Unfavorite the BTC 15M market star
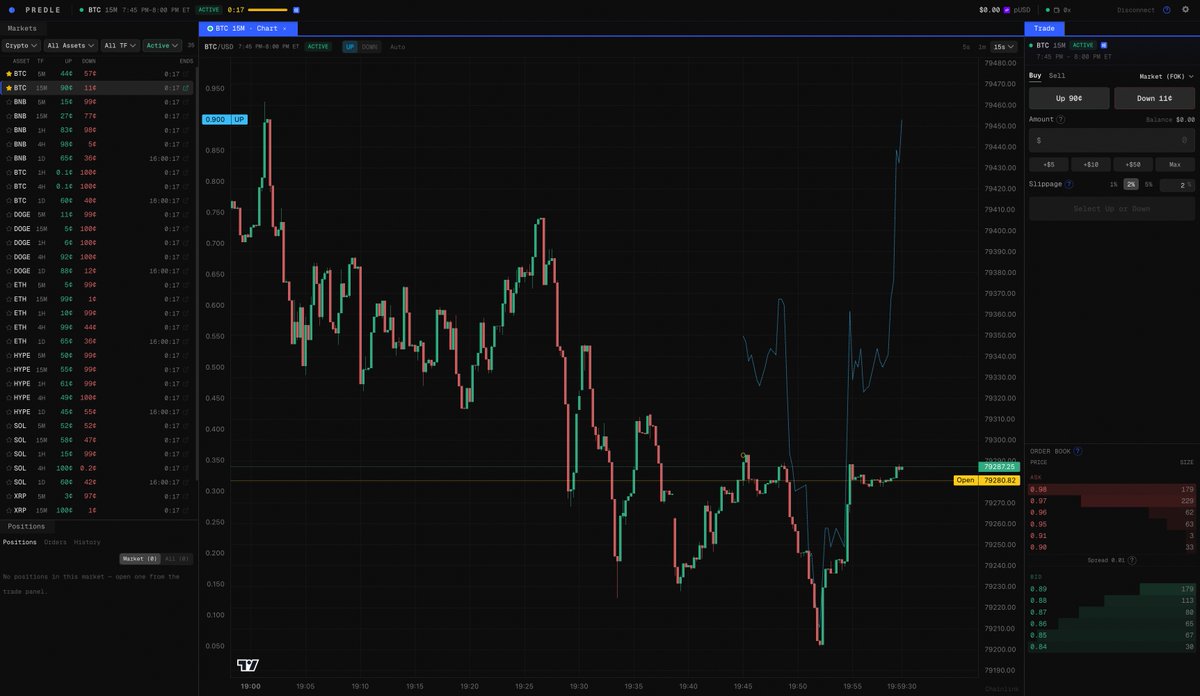This screenshot has height=696, width=1200. 9,88
